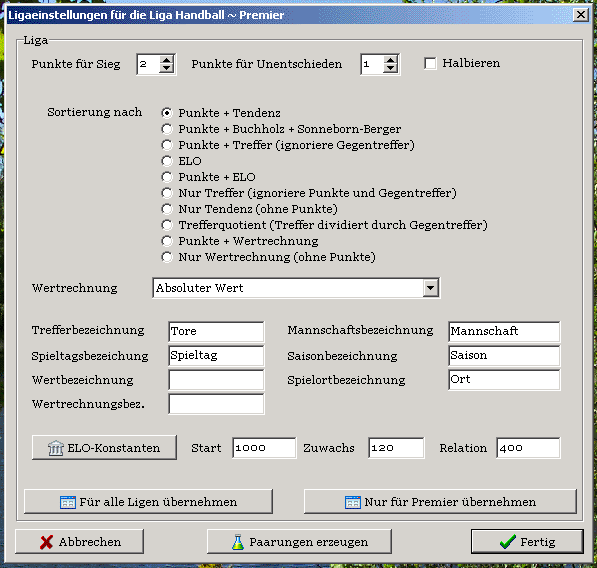The height and width of the screenshot is (568, 597).
Task: Increase Punkte für Sieg with up arrow
Action: 167,60
